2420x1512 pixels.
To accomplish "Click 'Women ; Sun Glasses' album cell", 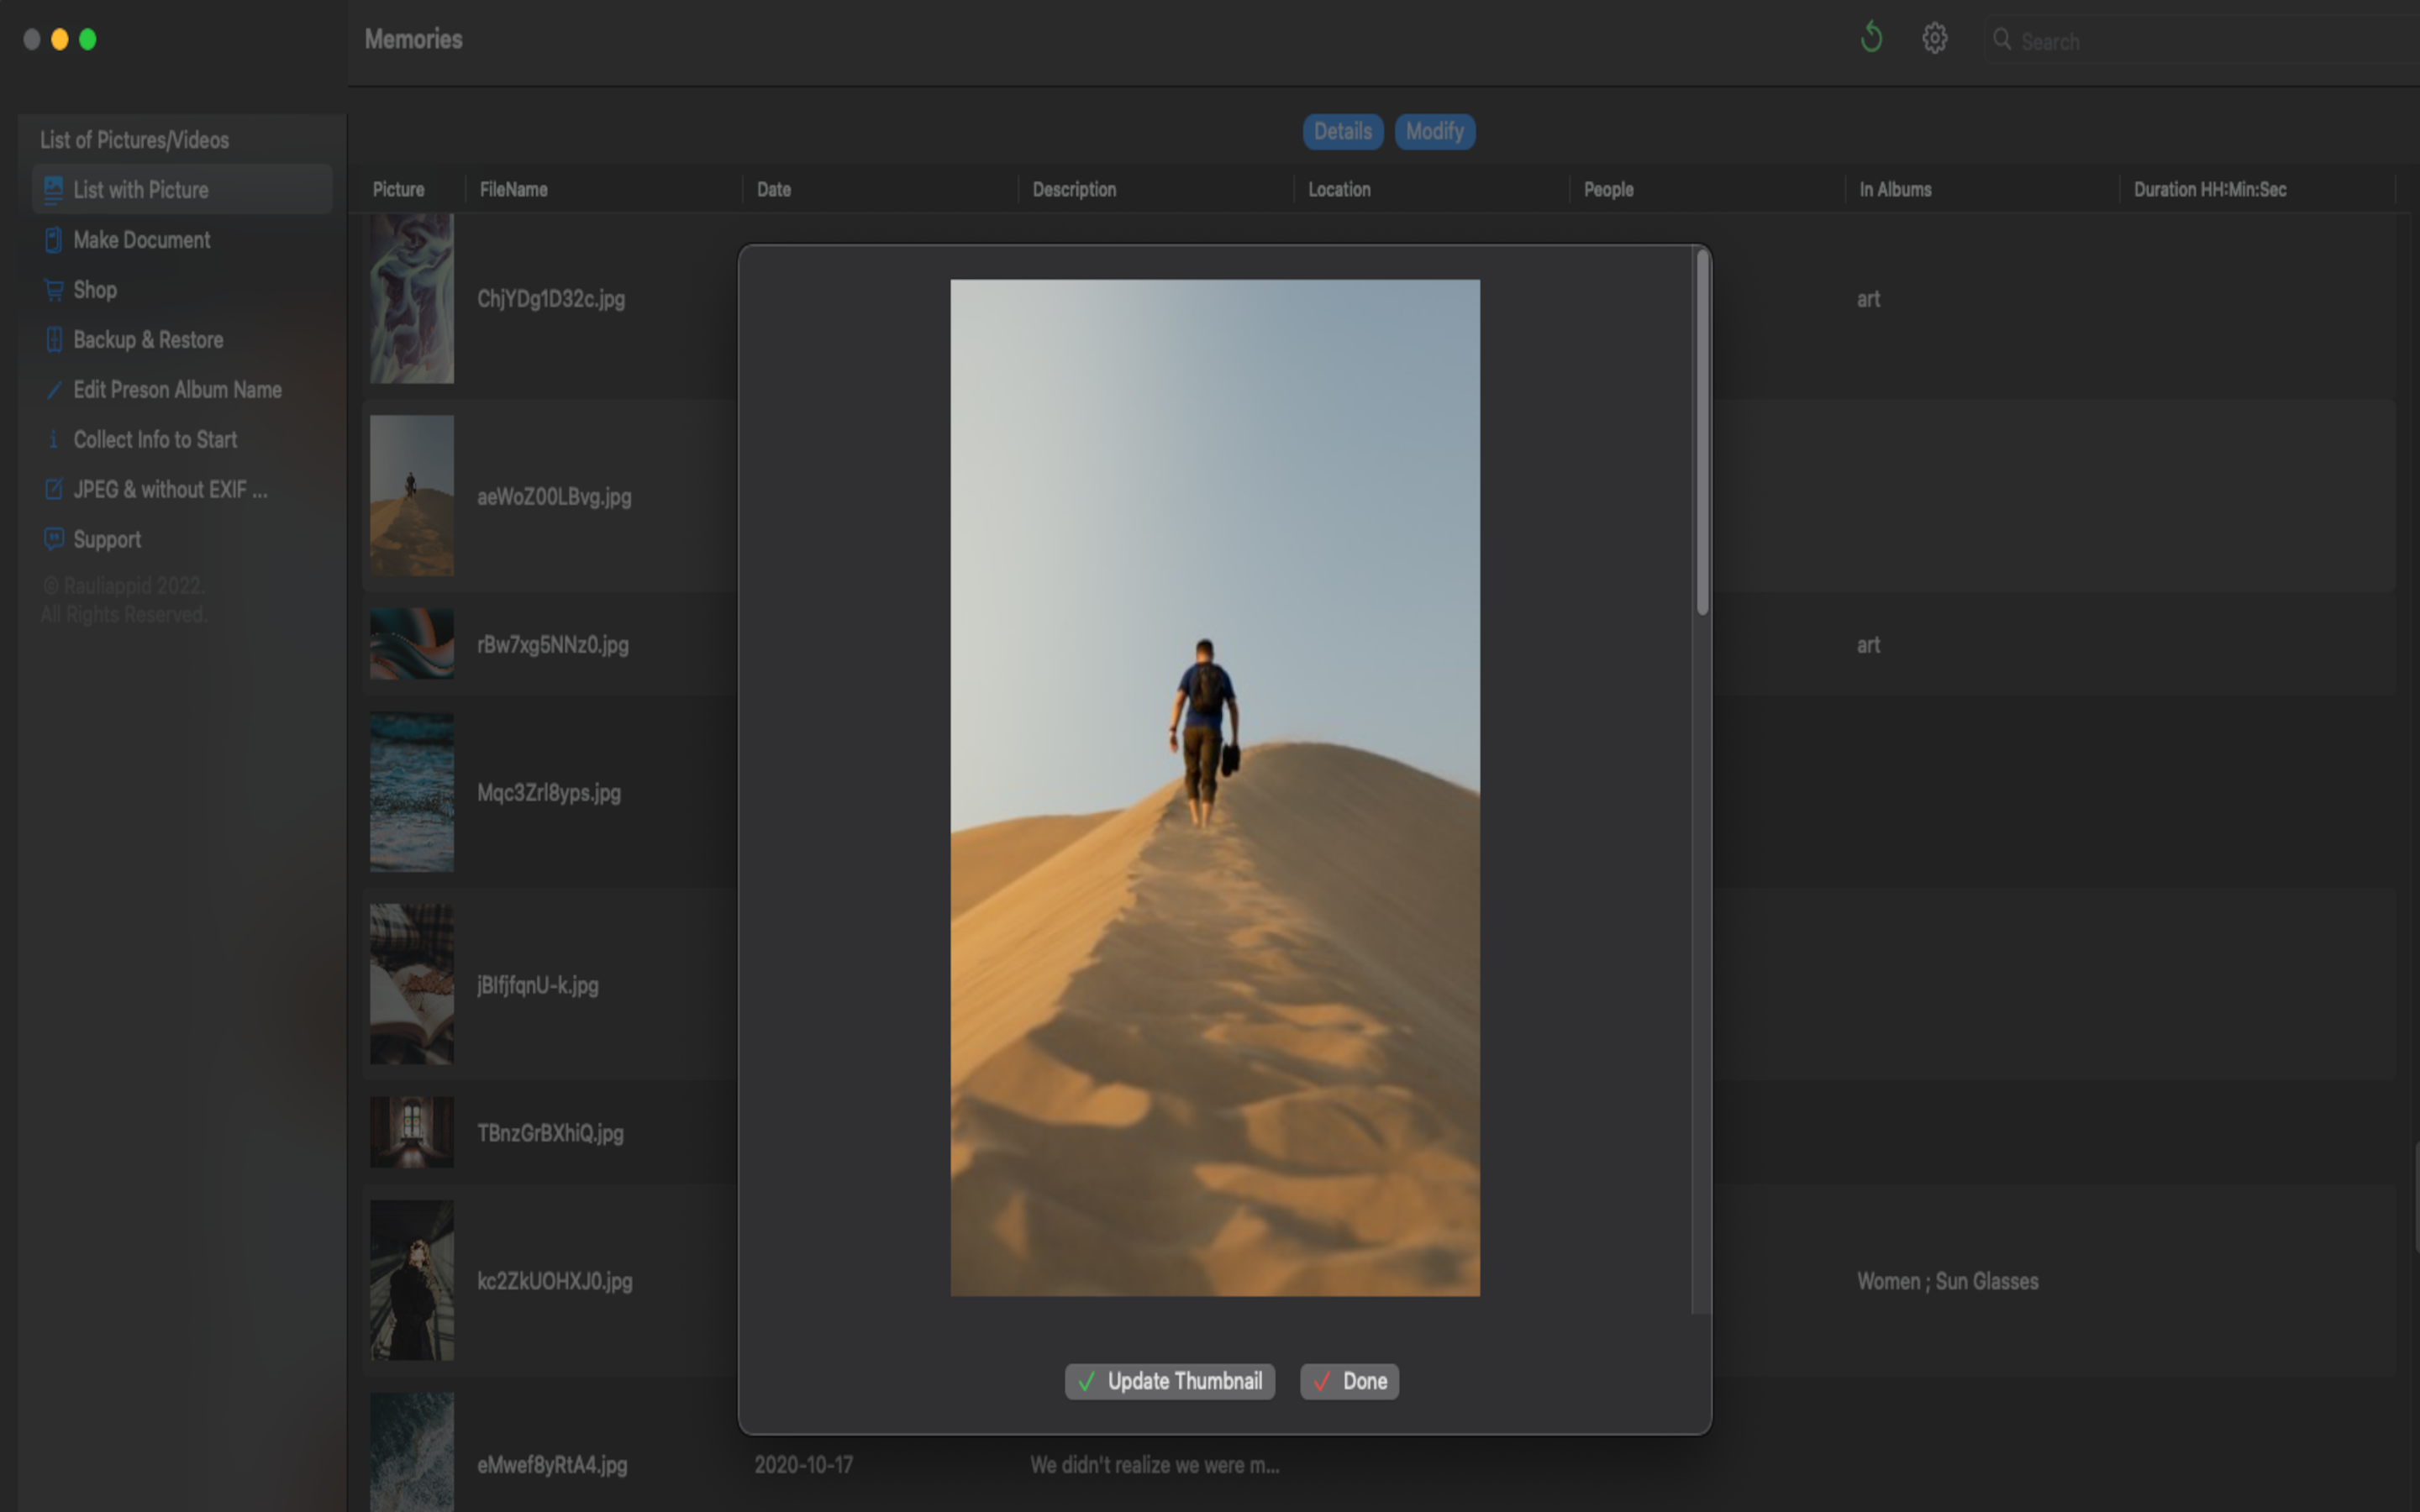I will coord(1947,1281).
